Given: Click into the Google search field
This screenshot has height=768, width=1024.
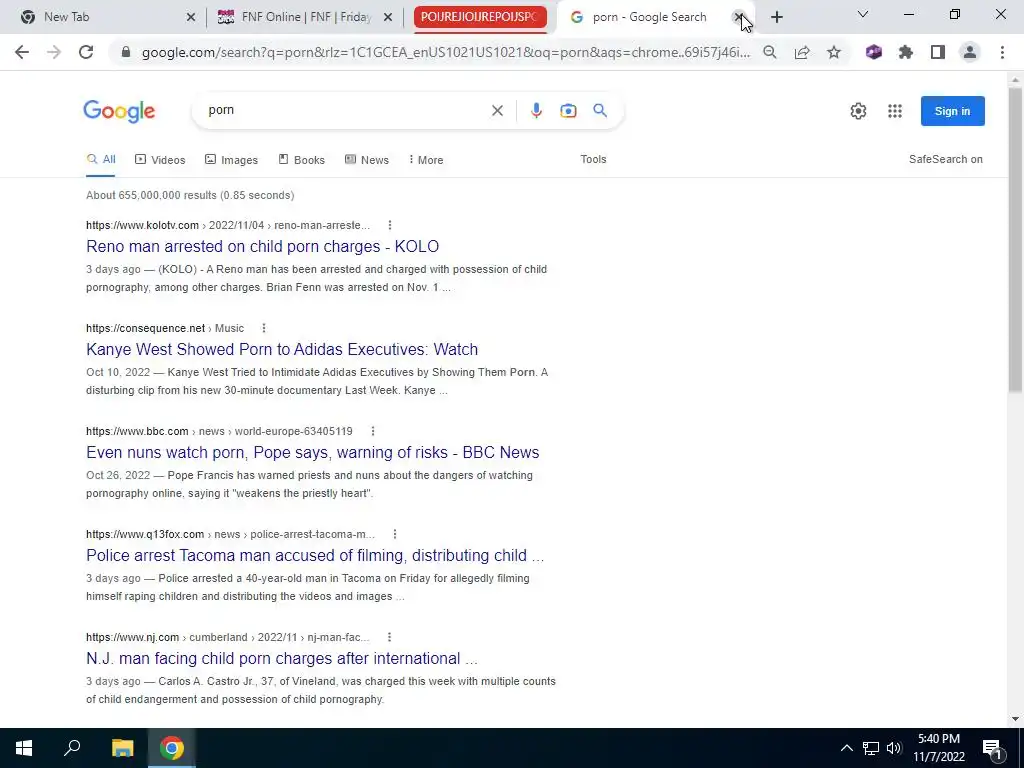Looking at the screenshot, I should (346, 110).
